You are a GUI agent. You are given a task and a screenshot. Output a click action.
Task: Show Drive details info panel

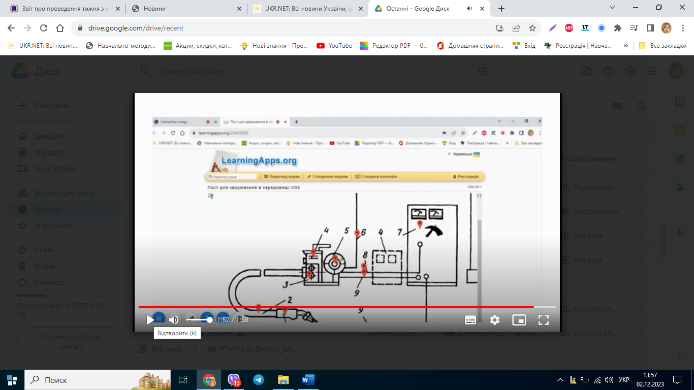[642, 106]
